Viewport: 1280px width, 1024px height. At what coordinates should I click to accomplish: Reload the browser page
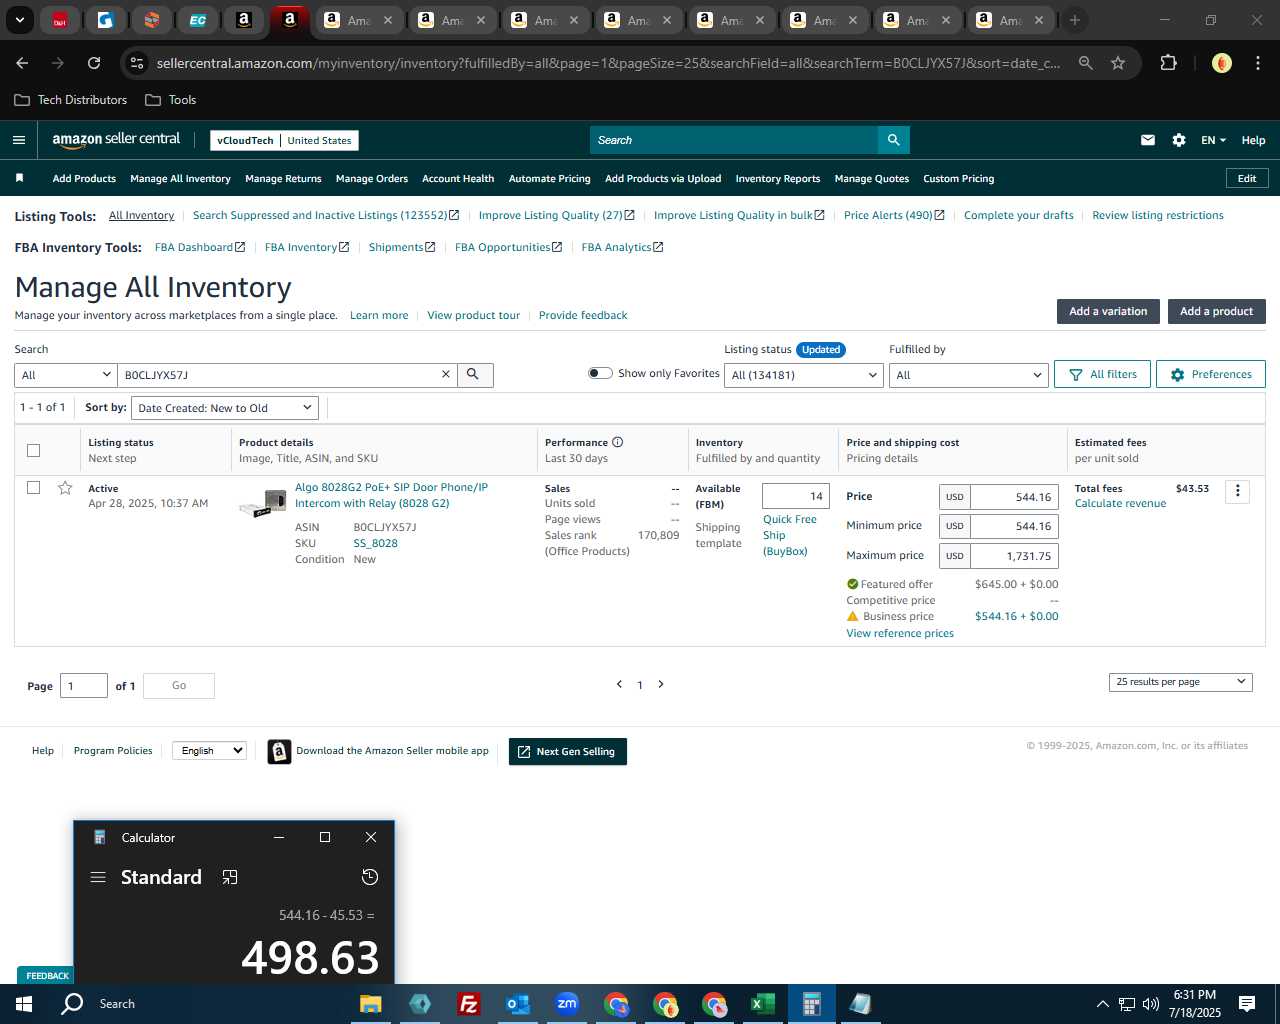point(94,63)
